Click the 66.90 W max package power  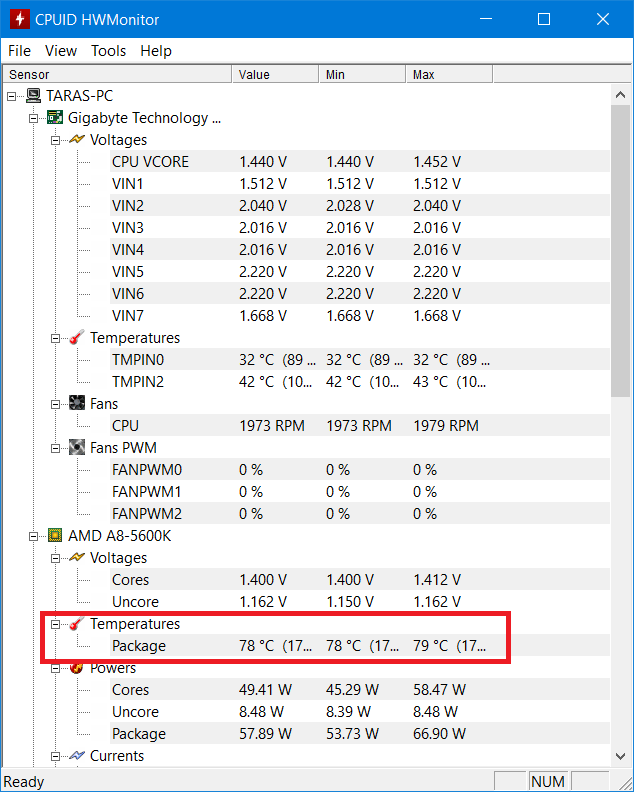439,733
